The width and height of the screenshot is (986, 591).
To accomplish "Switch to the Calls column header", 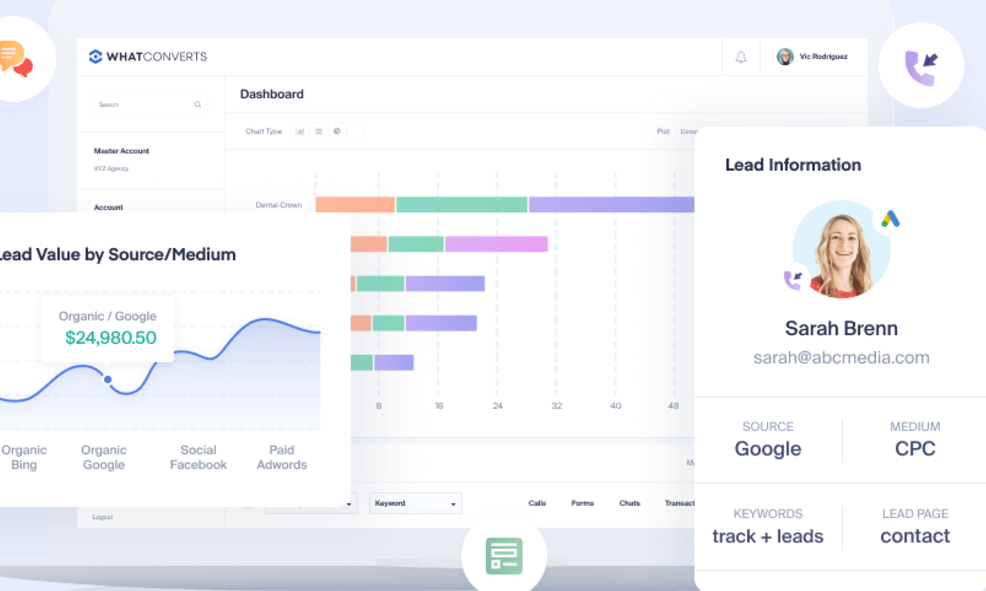I will pyautogui.click(x=537, y=503).
